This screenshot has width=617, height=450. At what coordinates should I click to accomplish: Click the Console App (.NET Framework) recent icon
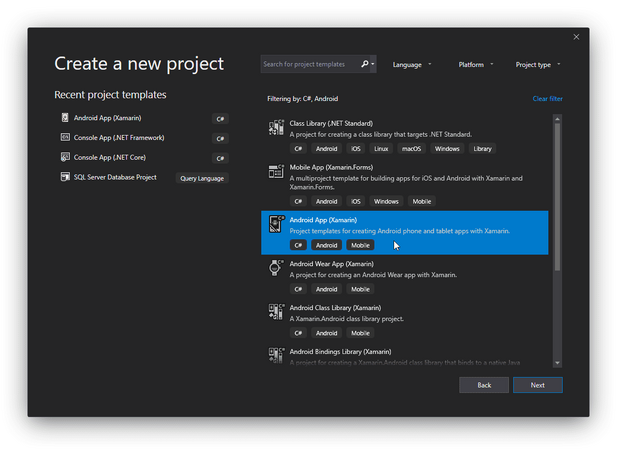pos(65,137)
